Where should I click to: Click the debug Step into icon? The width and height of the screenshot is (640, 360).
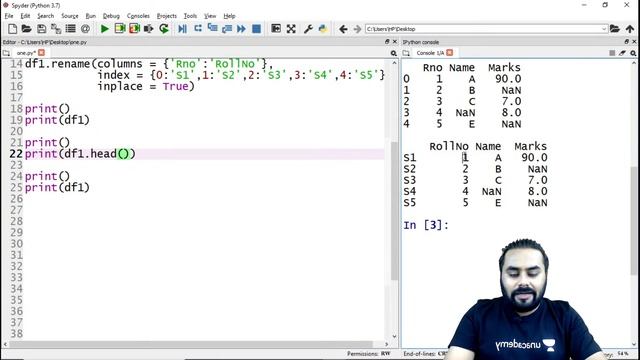(212, 29)
